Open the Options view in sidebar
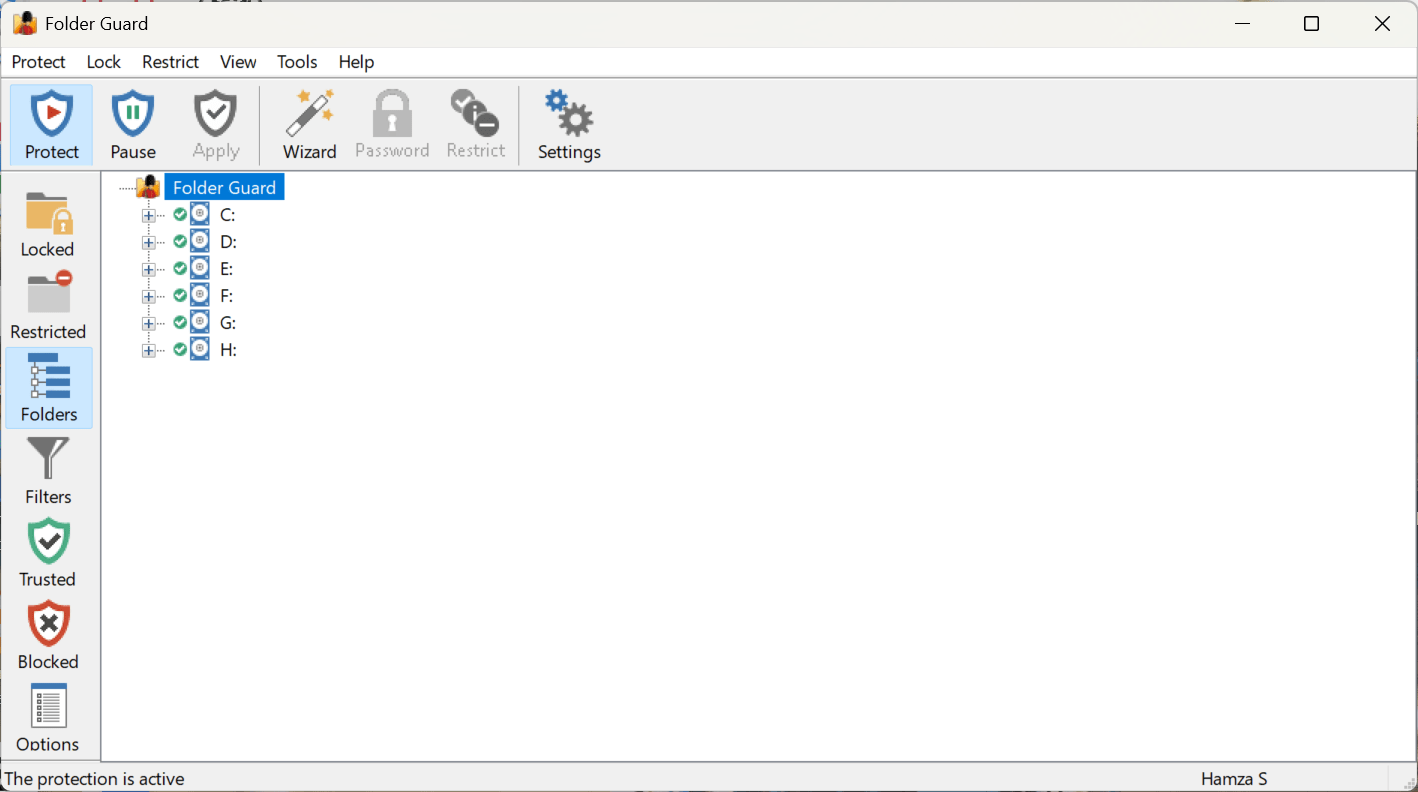1418x792 pixels. coord(48,718)
